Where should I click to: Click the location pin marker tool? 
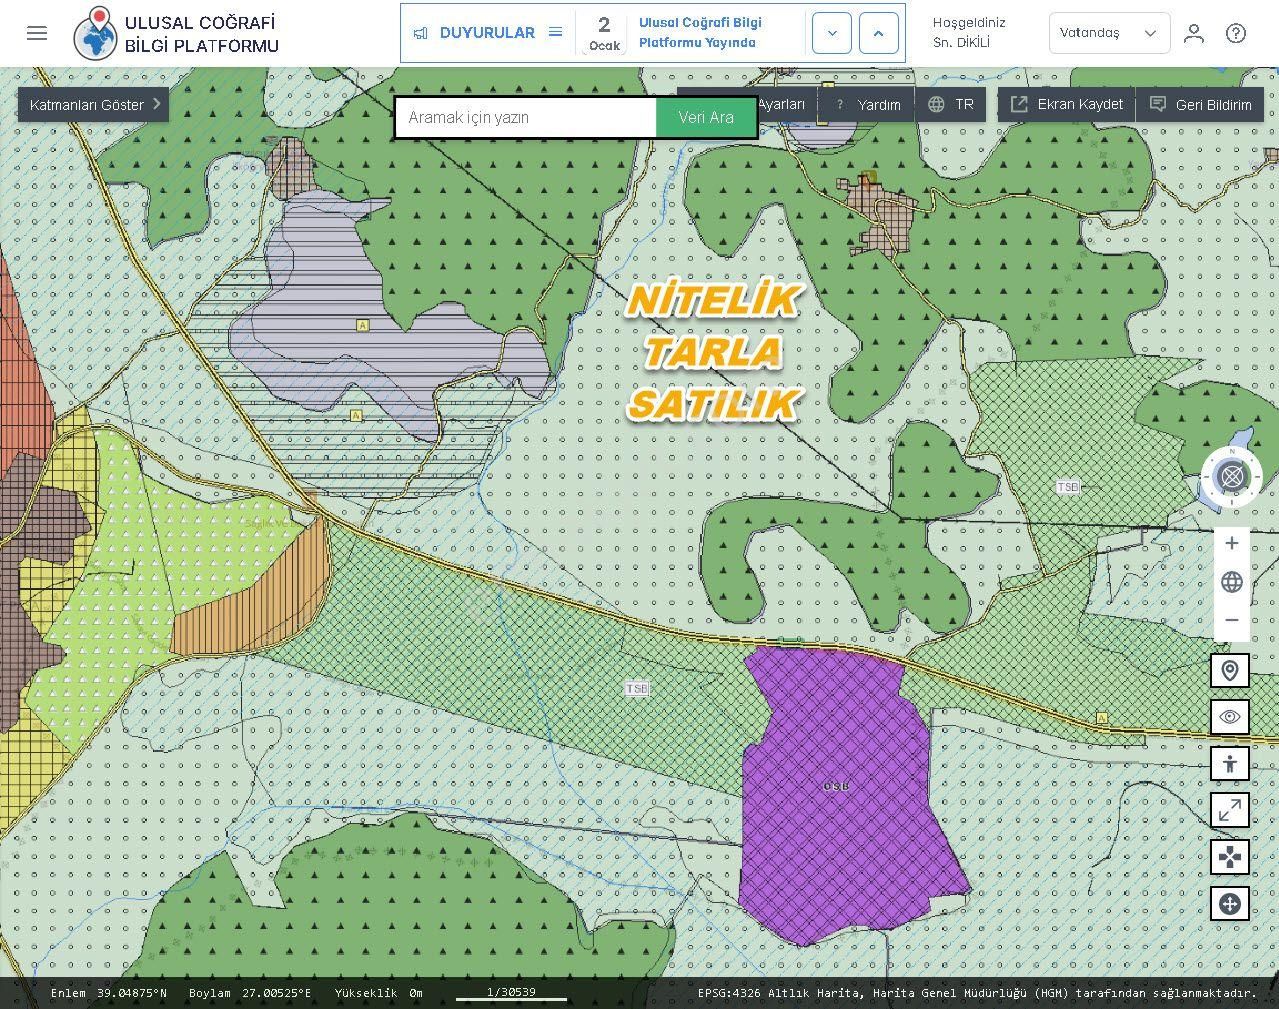click(x=1229, y=670)
